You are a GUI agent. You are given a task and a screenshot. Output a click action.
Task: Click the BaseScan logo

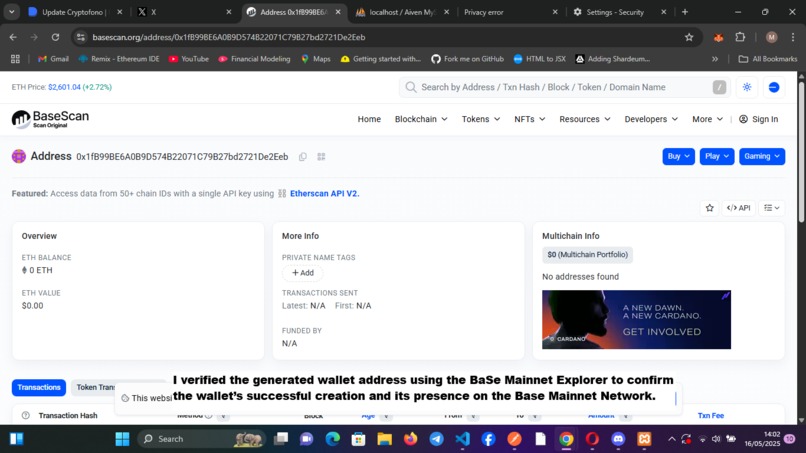(50, 119)
